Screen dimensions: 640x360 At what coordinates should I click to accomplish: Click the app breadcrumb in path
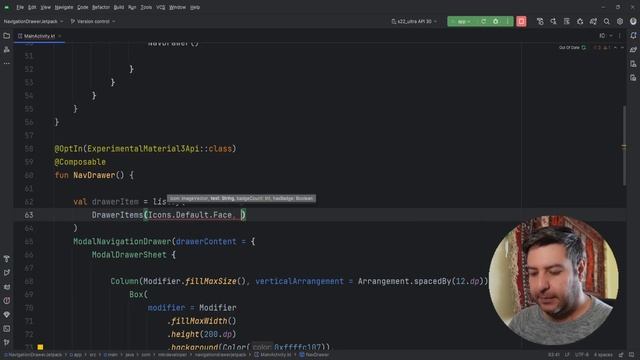pyautogui.click(x=76, y=355)
